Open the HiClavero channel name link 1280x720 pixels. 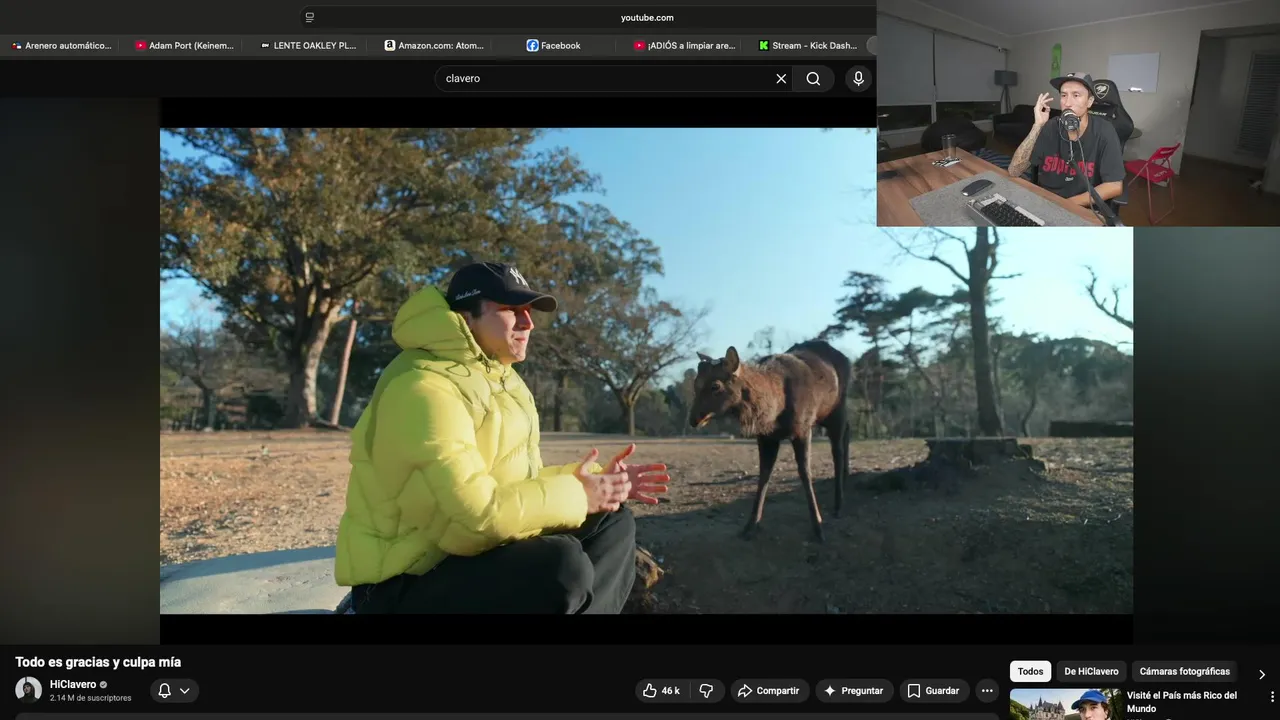coord(73,685)
